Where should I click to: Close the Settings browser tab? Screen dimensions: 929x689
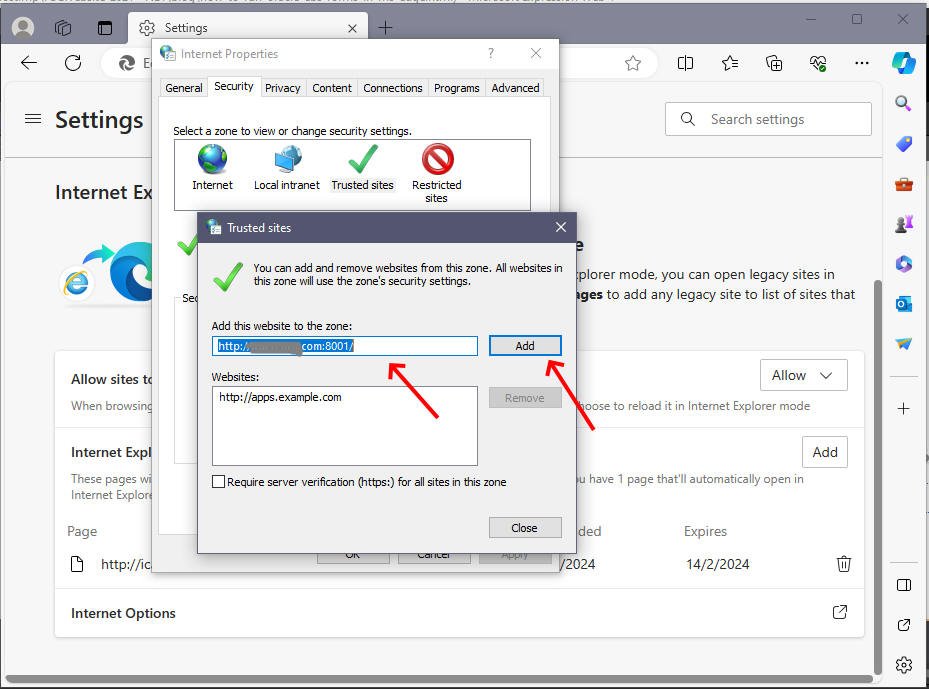pos(352,28)
